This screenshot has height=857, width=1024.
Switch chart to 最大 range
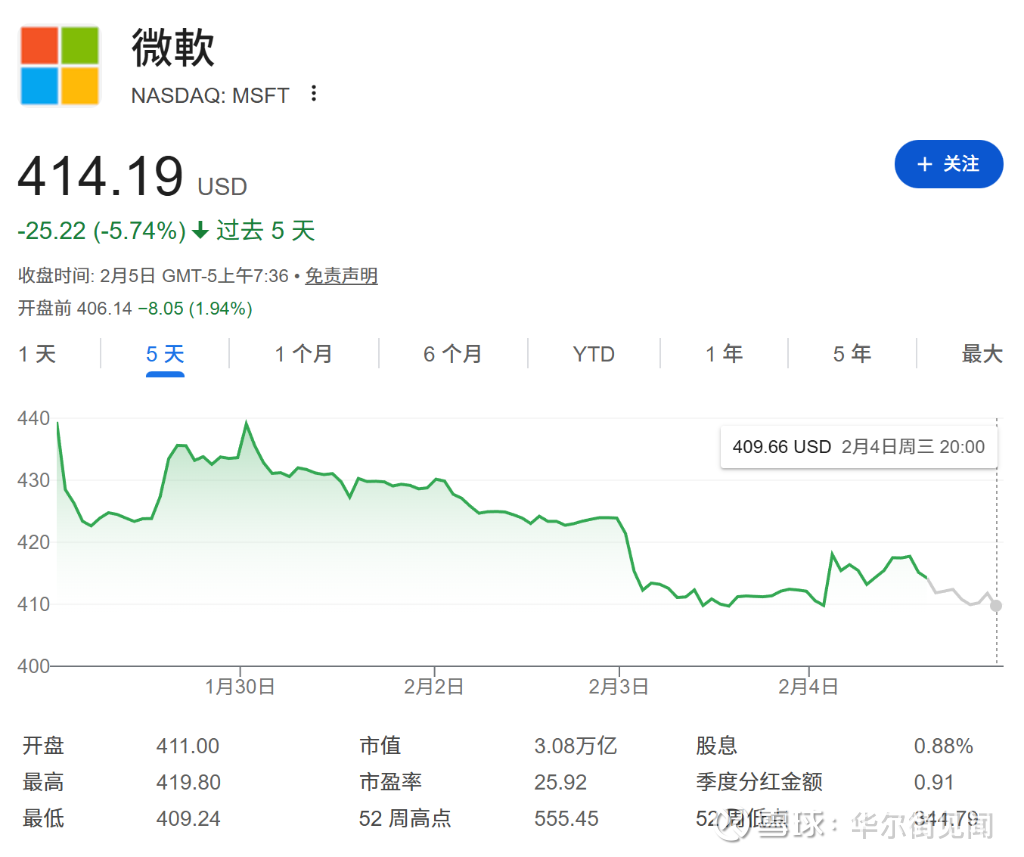coord(981,354)
